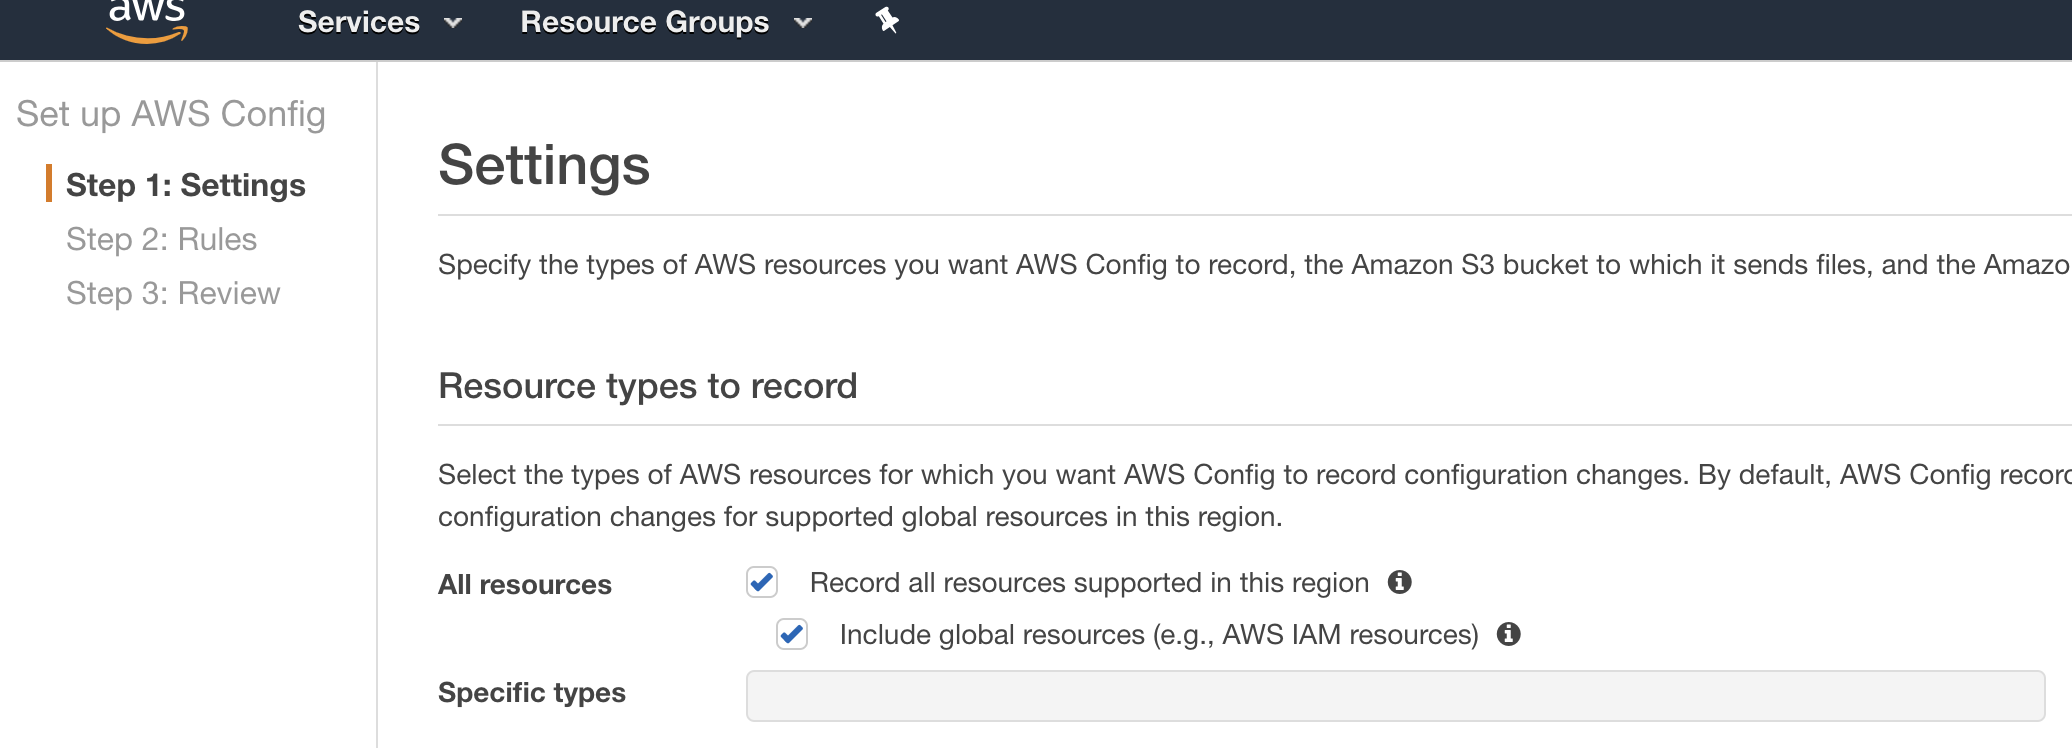Go to Step 2: Rules
This screenshot has height=748, width=2072.
(162, 239)
